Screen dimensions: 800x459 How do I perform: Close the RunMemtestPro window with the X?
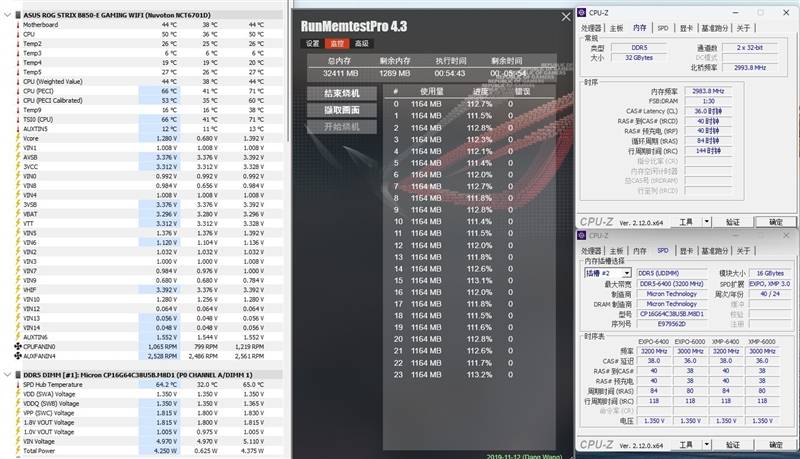pyautogui.click(x=566, y=17)
